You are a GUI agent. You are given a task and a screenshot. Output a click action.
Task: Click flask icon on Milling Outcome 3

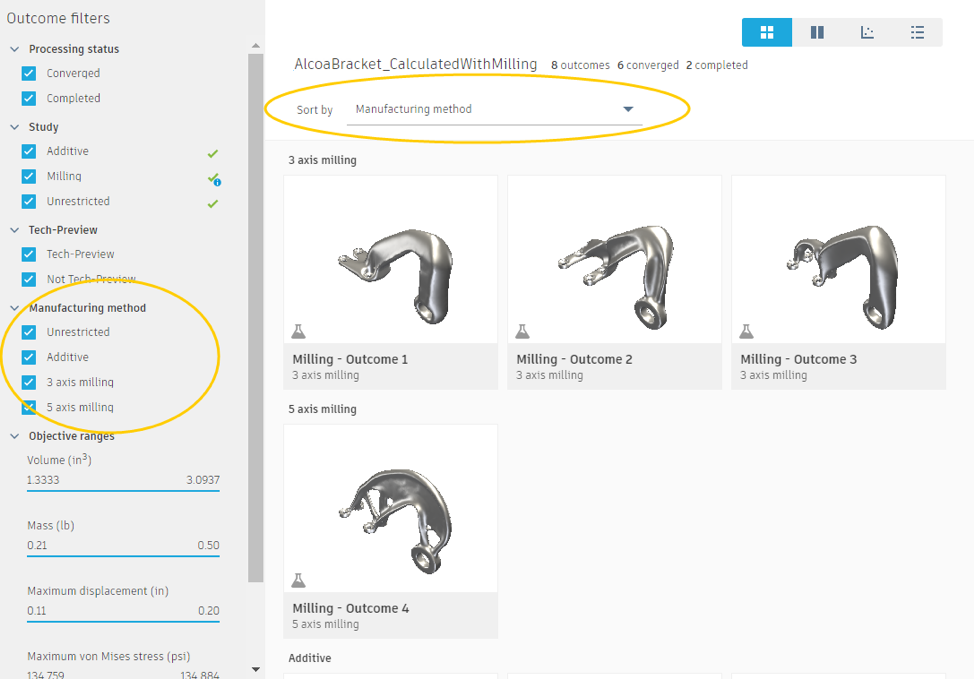(x=746, y=332)
